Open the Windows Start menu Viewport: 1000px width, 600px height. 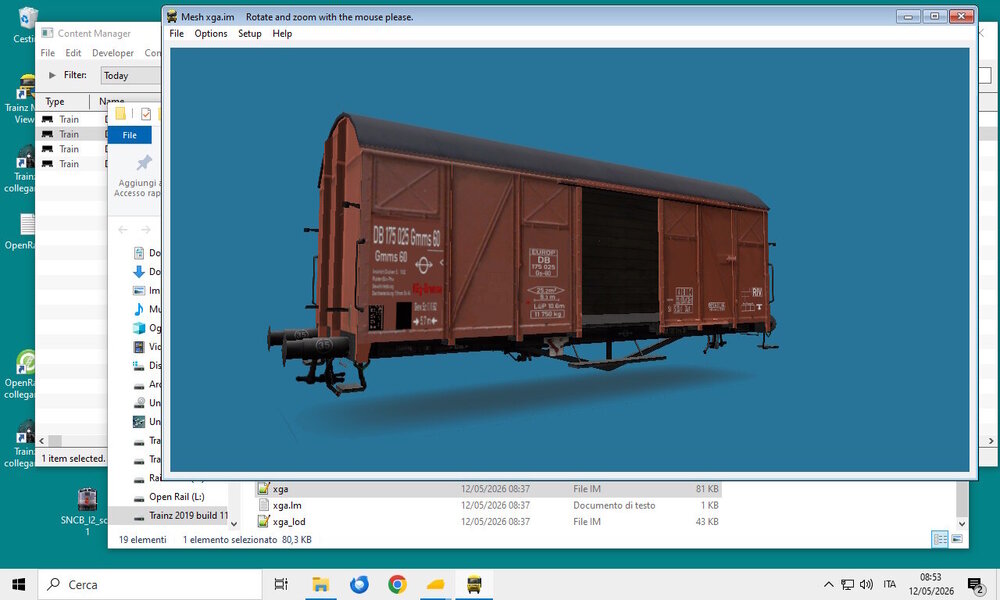click(x=18, y=584)
